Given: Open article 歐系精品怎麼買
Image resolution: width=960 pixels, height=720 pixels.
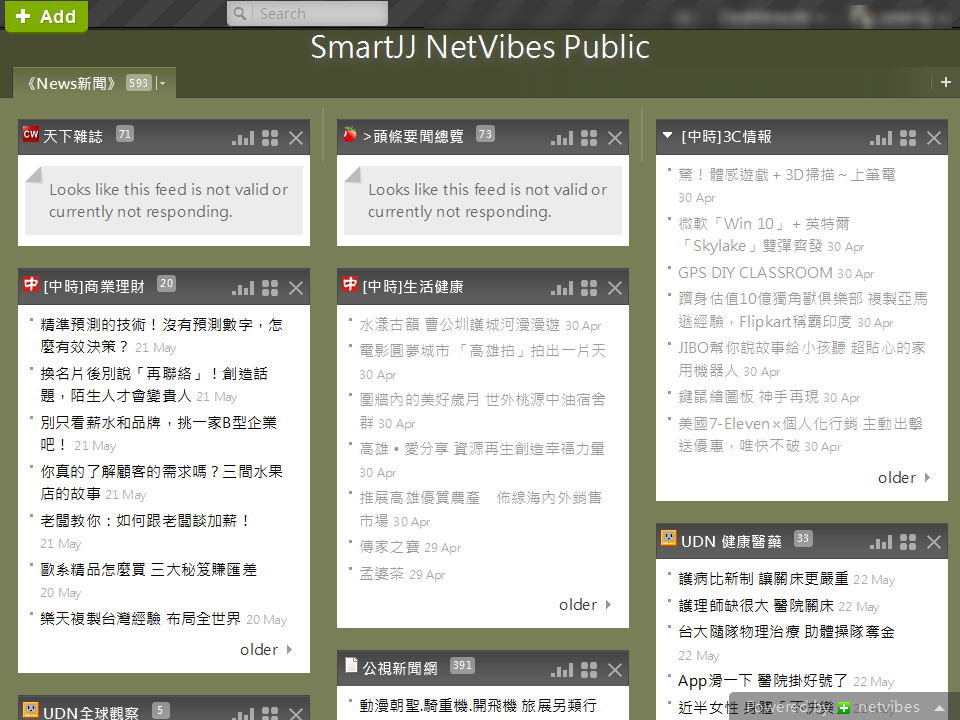Looking at the screenshot, I should pyautogui.click(x=148, y=570).
